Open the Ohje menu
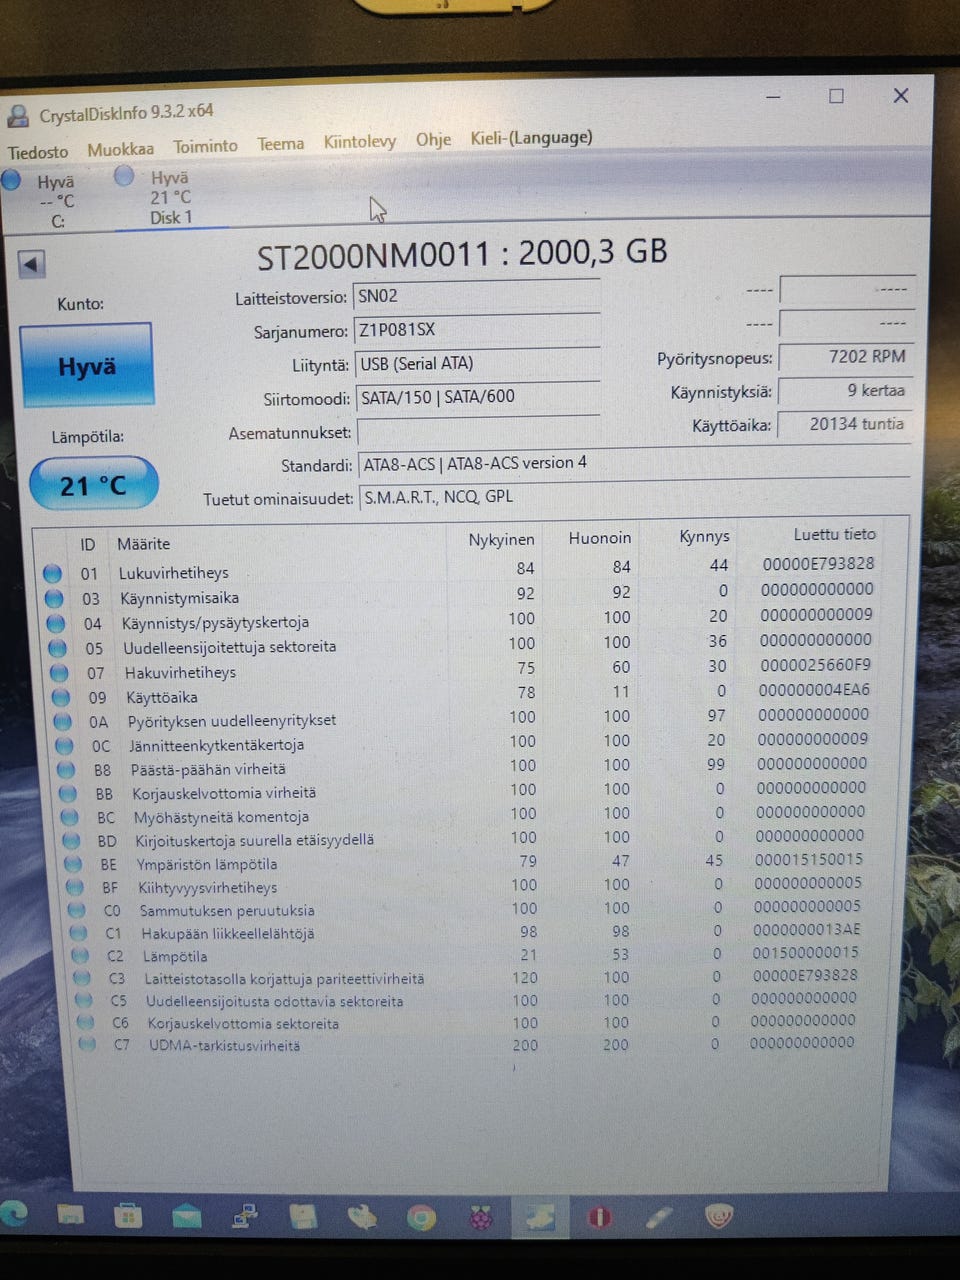The image size is (960, 1280). [x=433, y=139]
